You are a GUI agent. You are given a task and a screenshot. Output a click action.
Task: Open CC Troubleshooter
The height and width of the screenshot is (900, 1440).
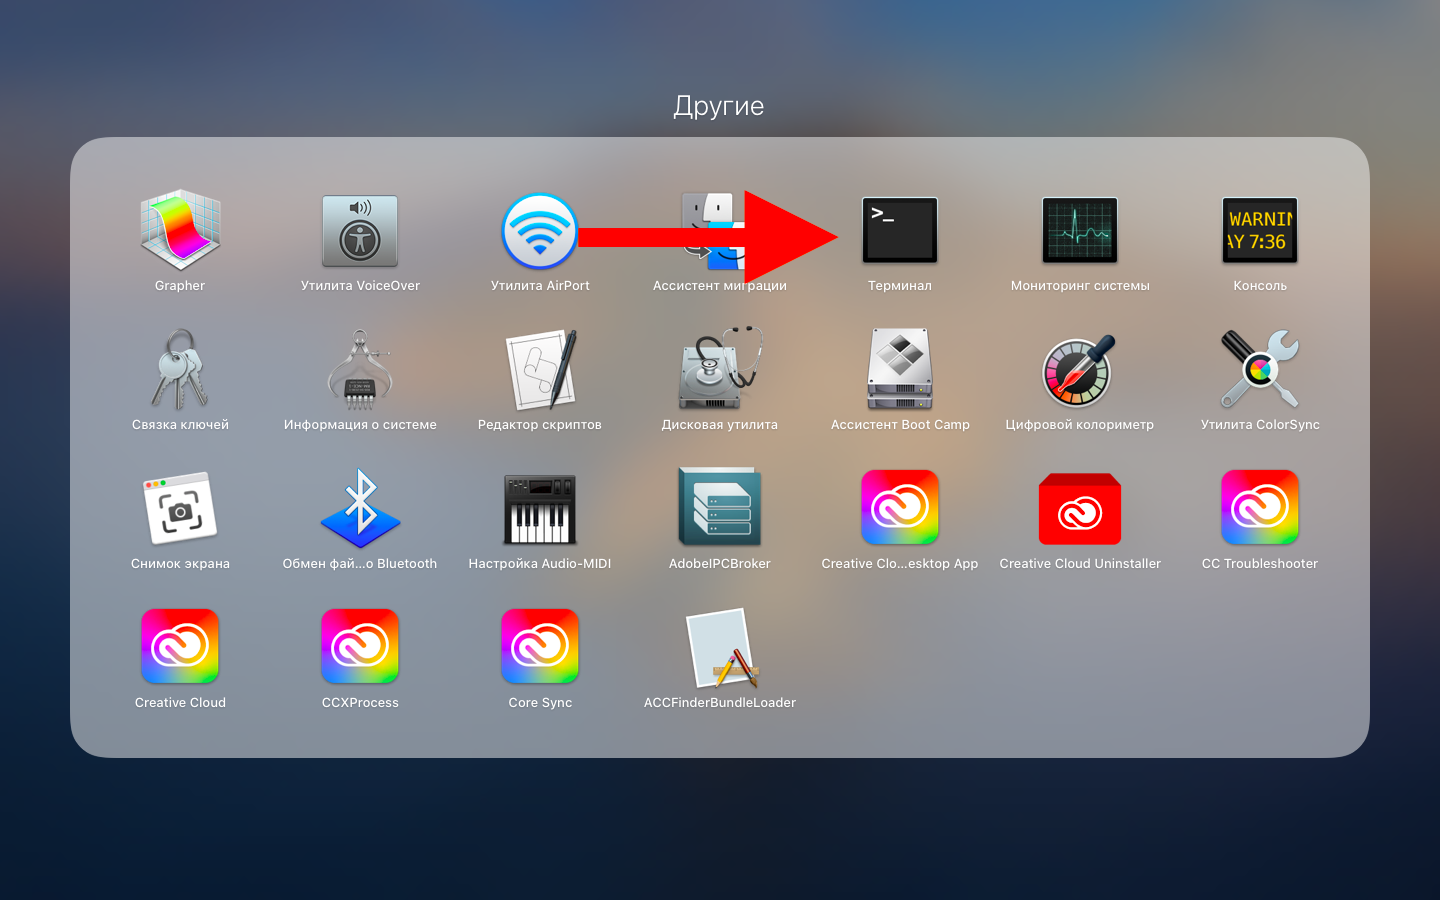pos(1260,508)
